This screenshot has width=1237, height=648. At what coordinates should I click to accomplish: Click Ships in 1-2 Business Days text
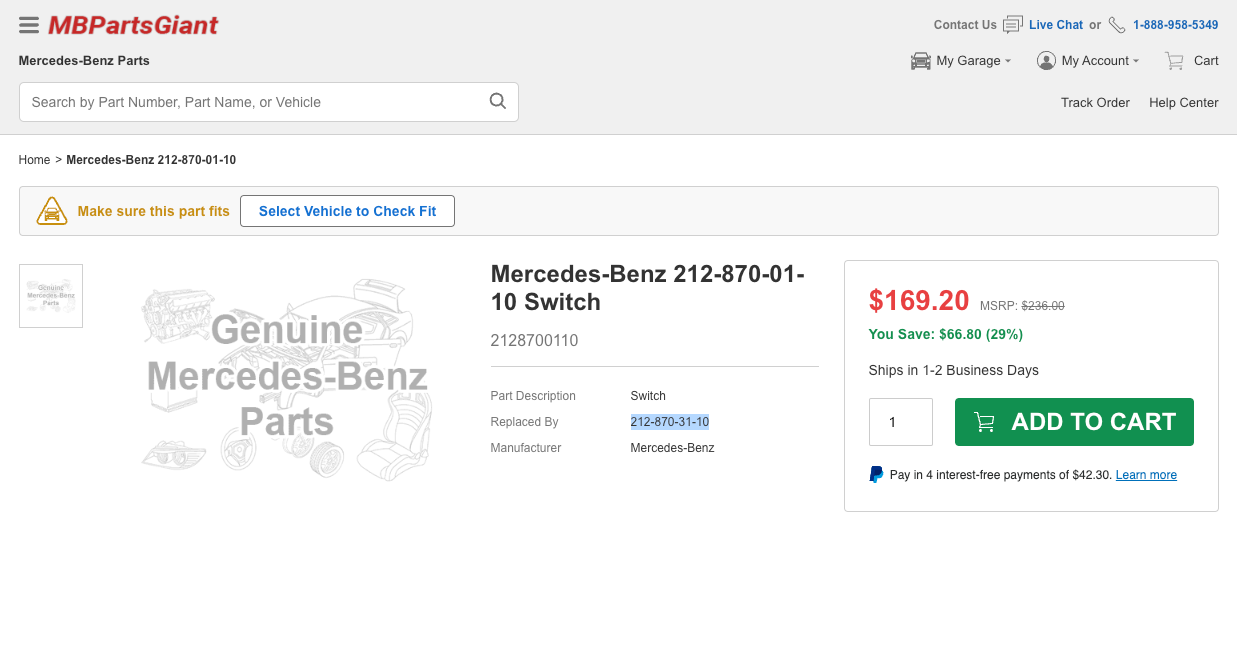(954, 370)
